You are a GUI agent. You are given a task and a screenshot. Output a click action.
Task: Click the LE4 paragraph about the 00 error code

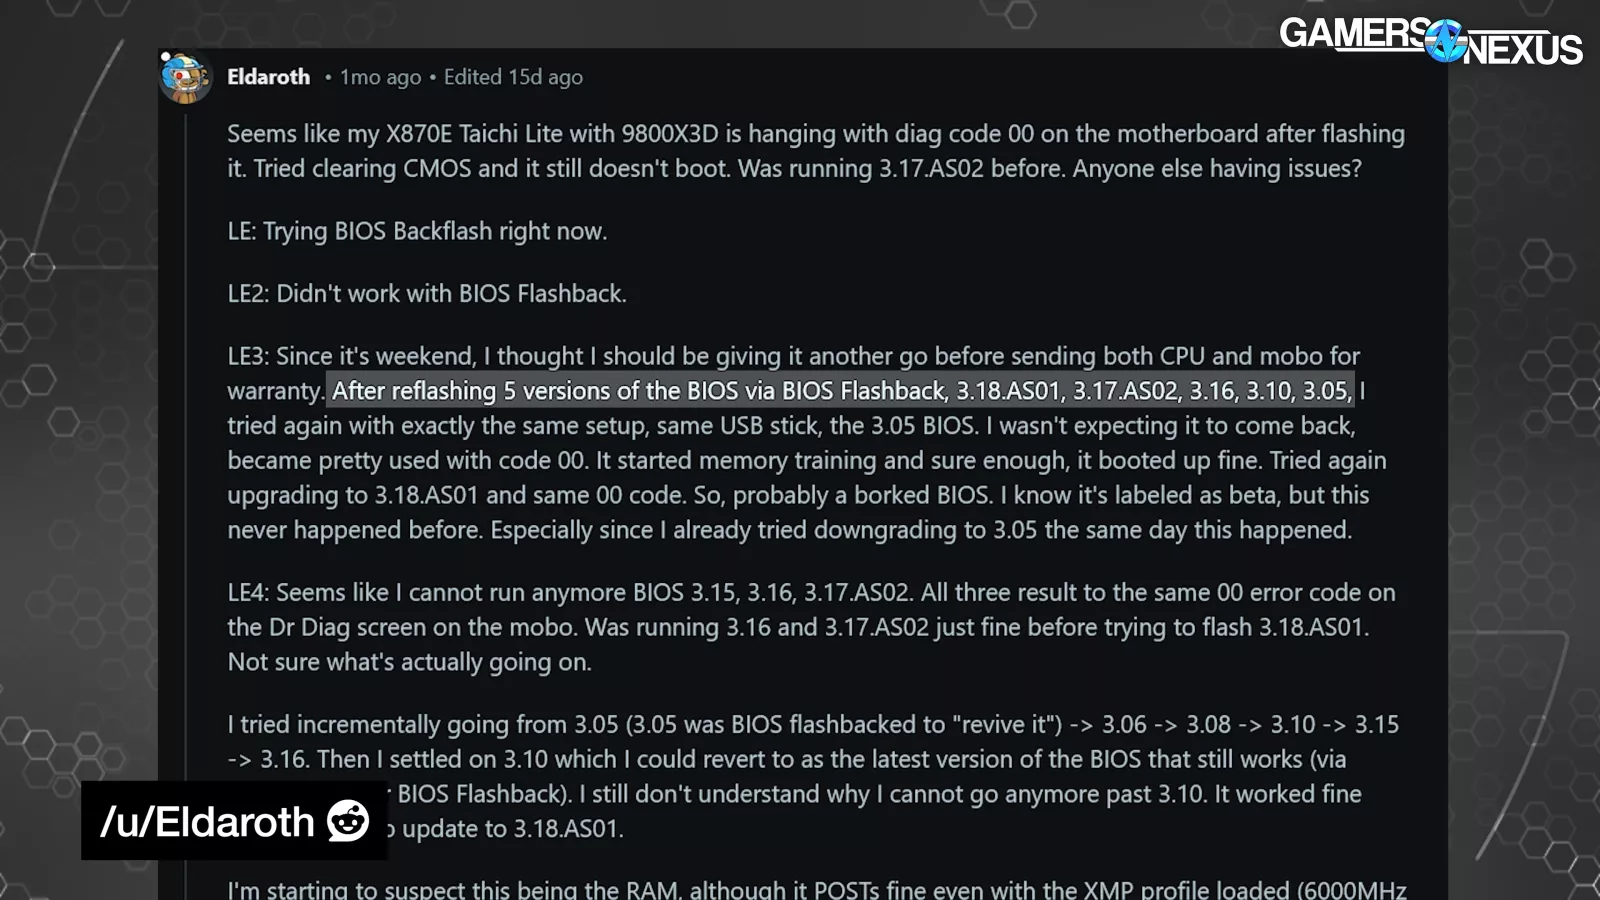[x=810, y=627]
